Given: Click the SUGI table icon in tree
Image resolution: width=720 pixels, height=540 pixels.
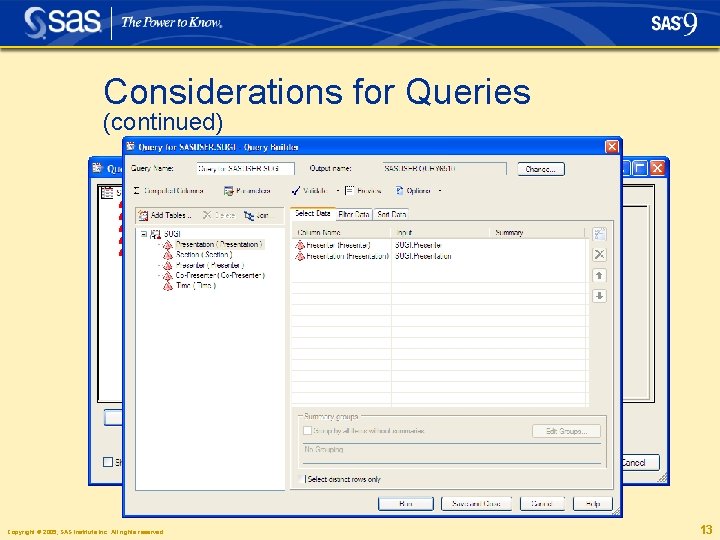Looking at the screenshot, I should tap(156, 234).
